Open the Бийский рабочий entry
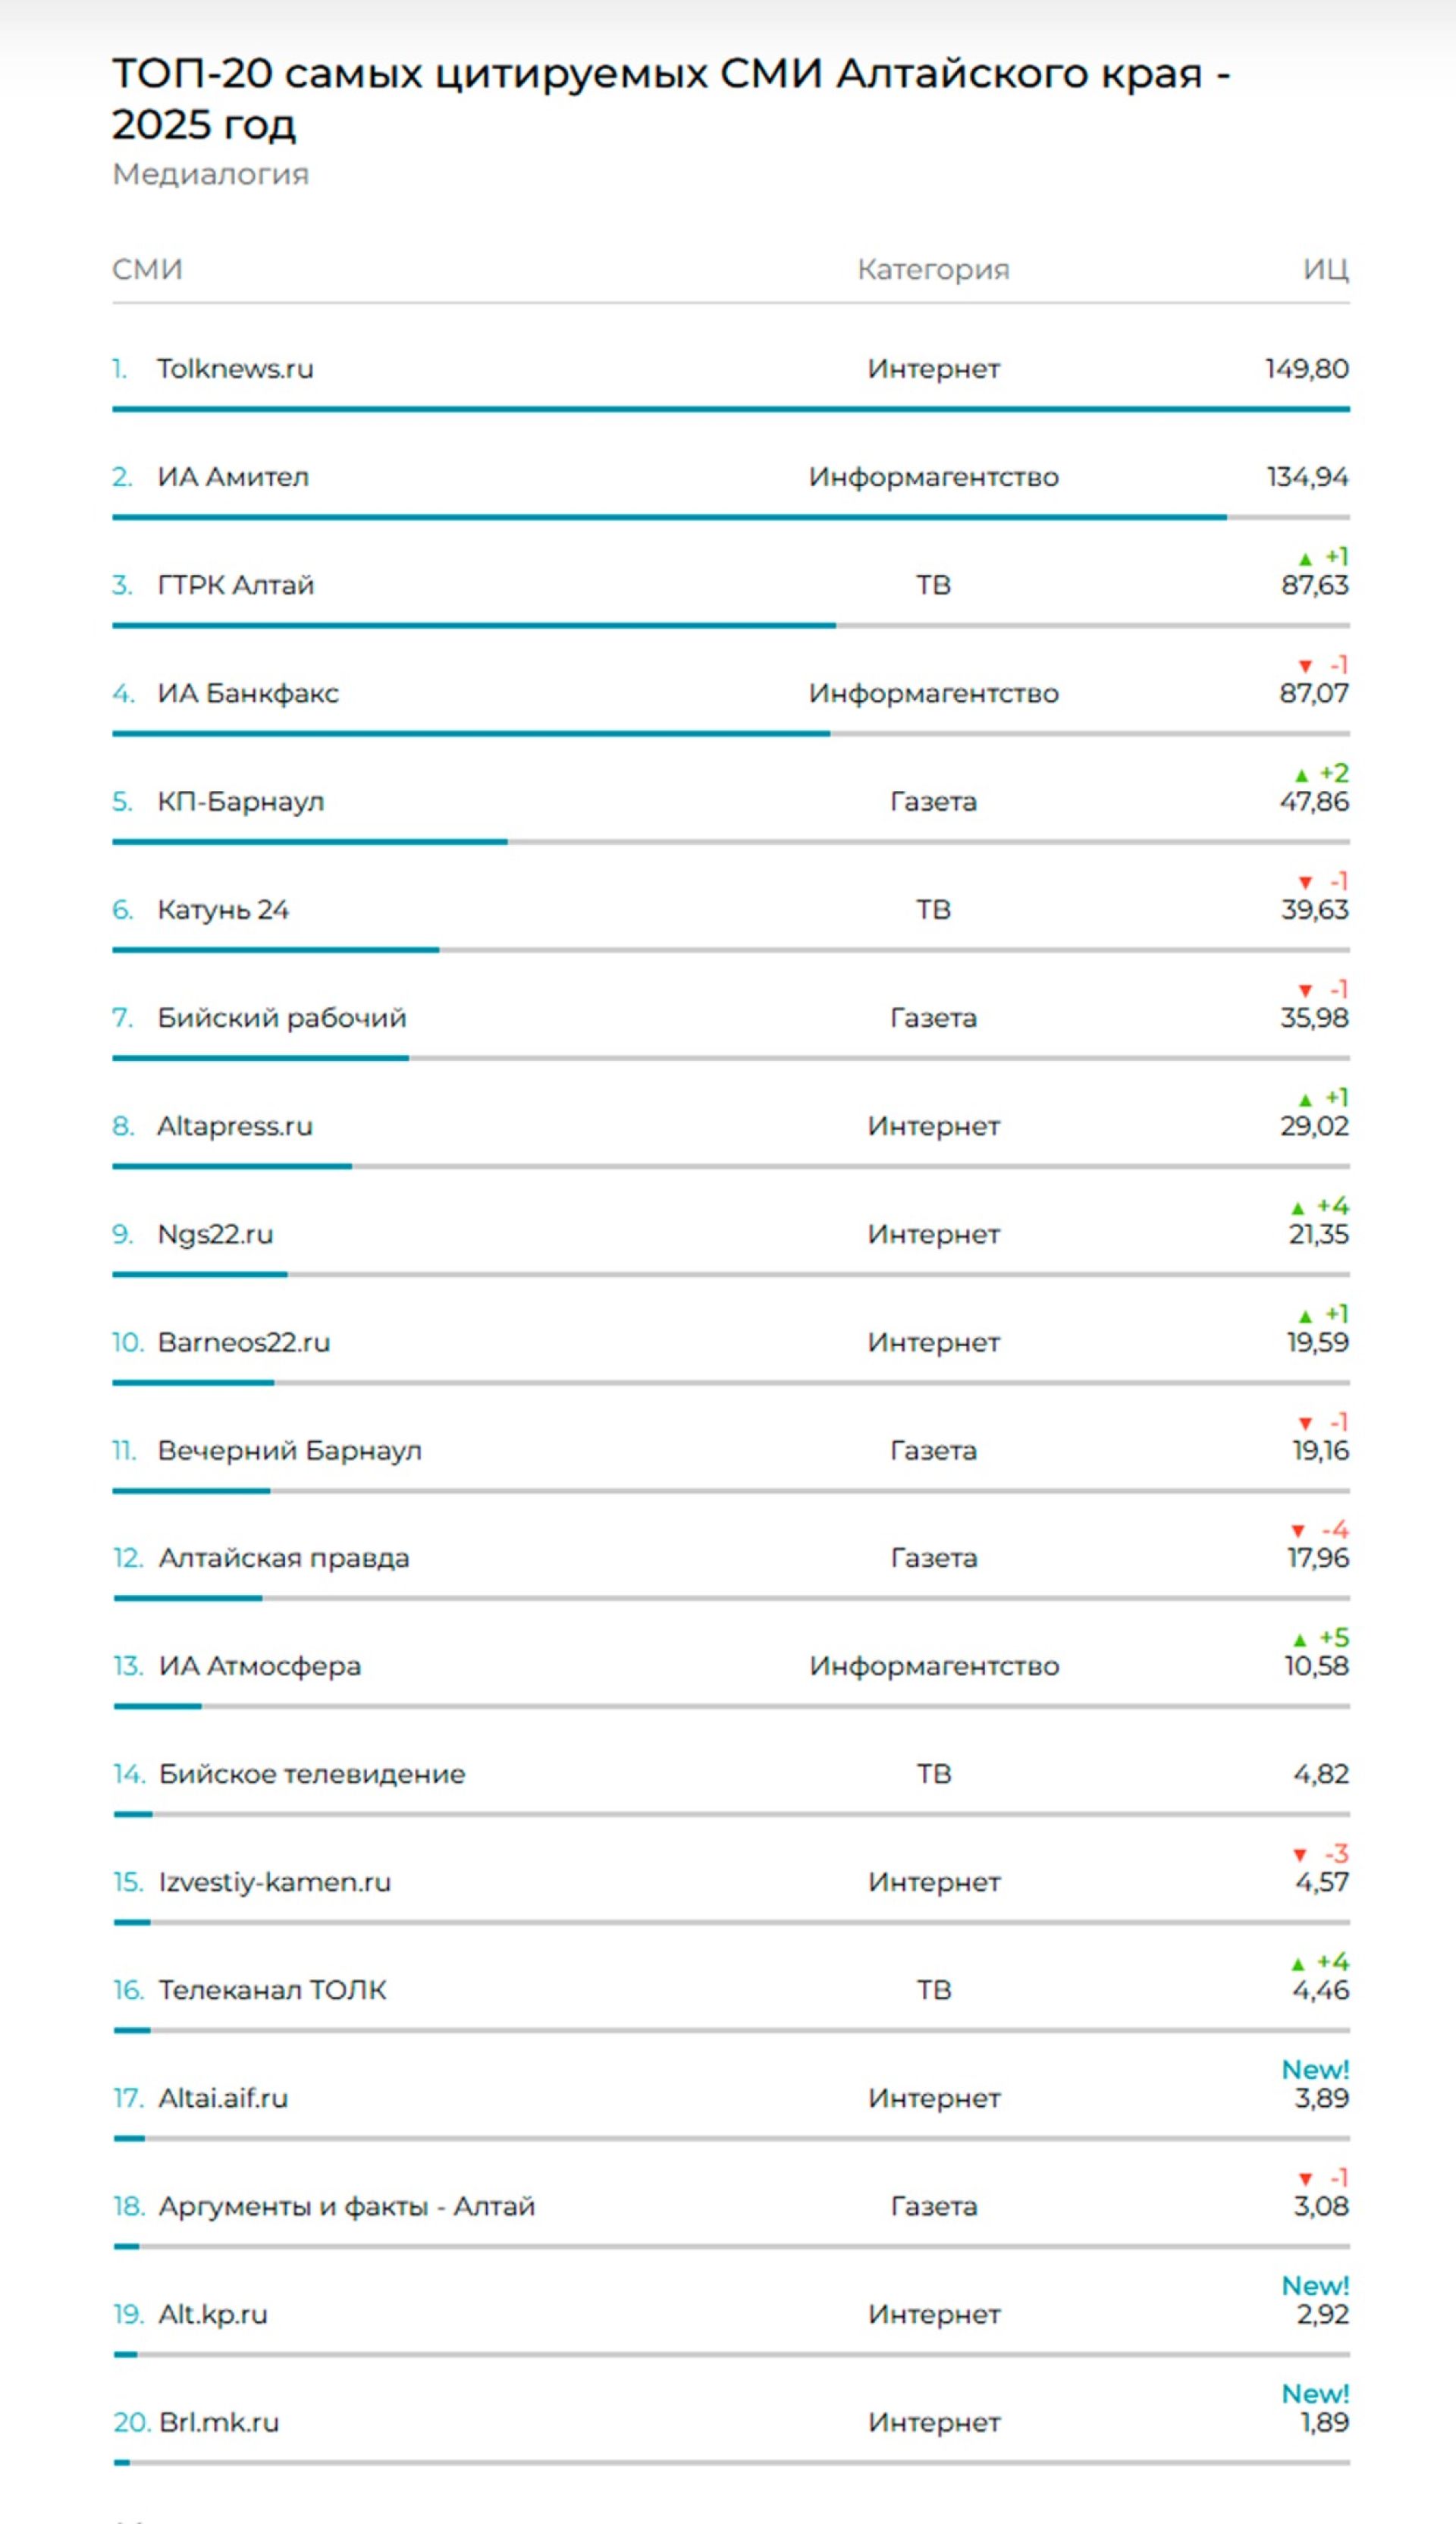The height and width of the screenshot is (2524, 1456). [x=282, y=1018]
